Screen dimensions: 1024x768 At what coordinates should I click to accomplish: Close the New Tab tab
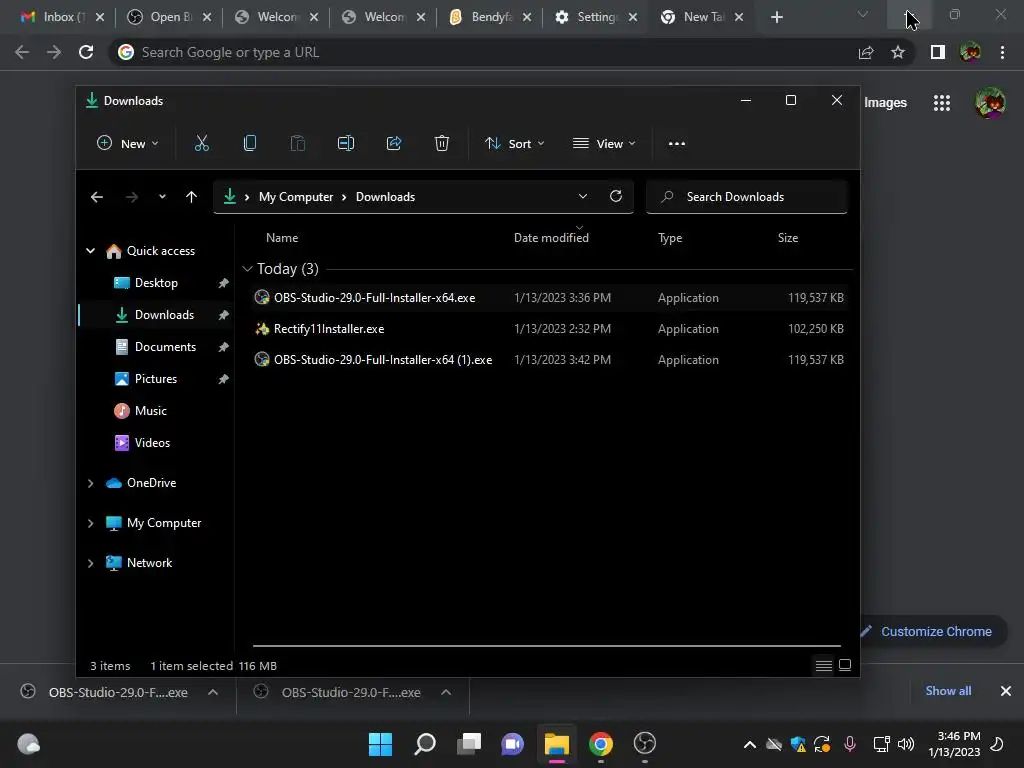coord(739,17)
